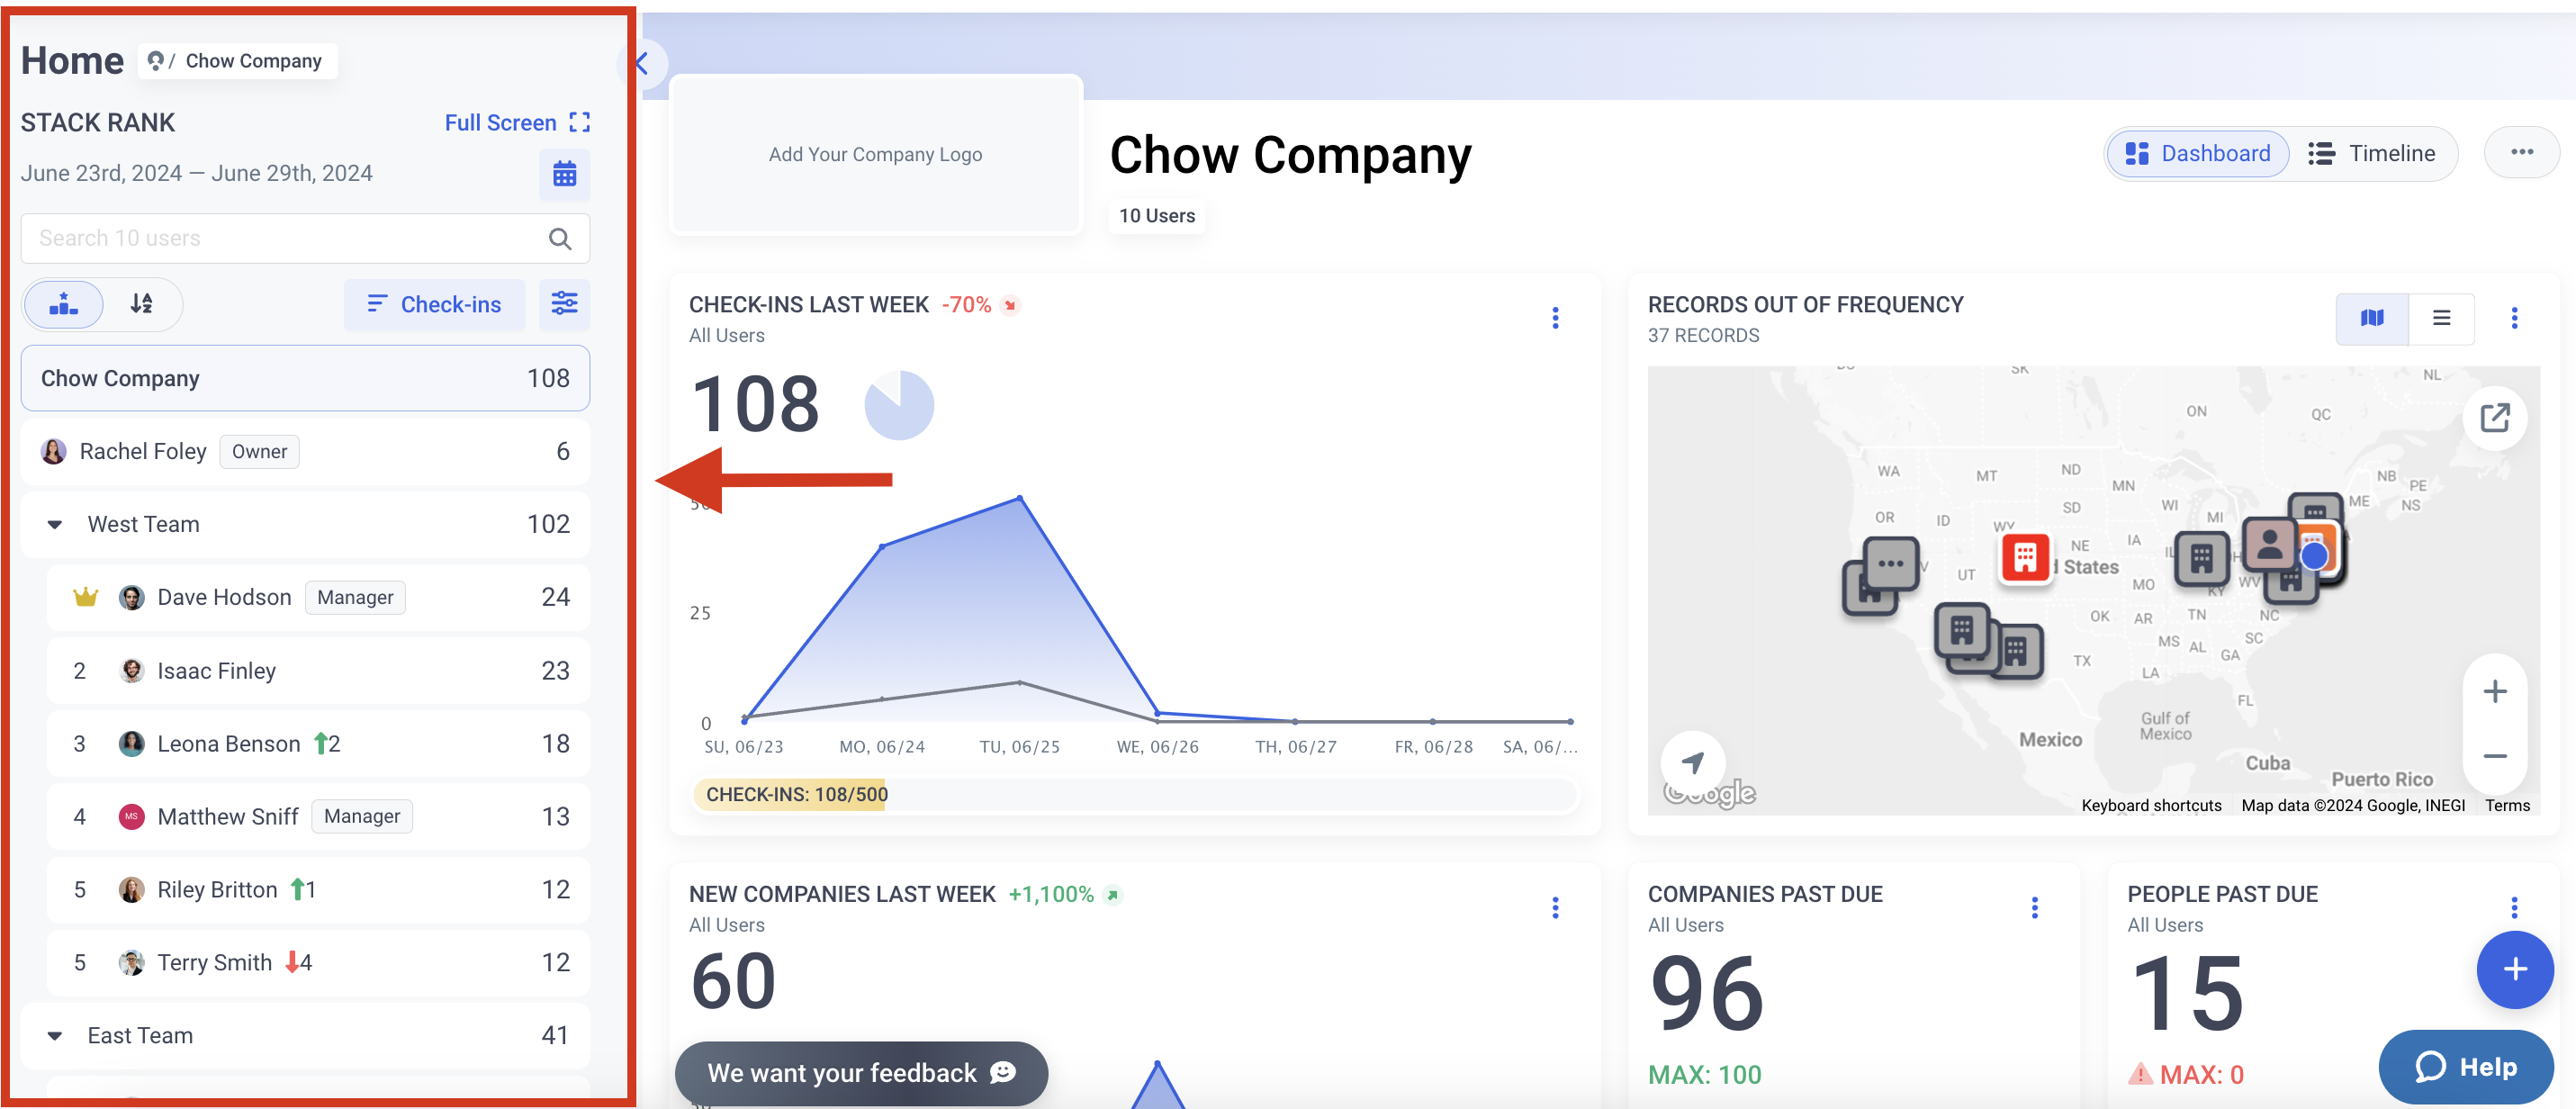Switch stack rank to sort order view

click(x=142, y=304)
